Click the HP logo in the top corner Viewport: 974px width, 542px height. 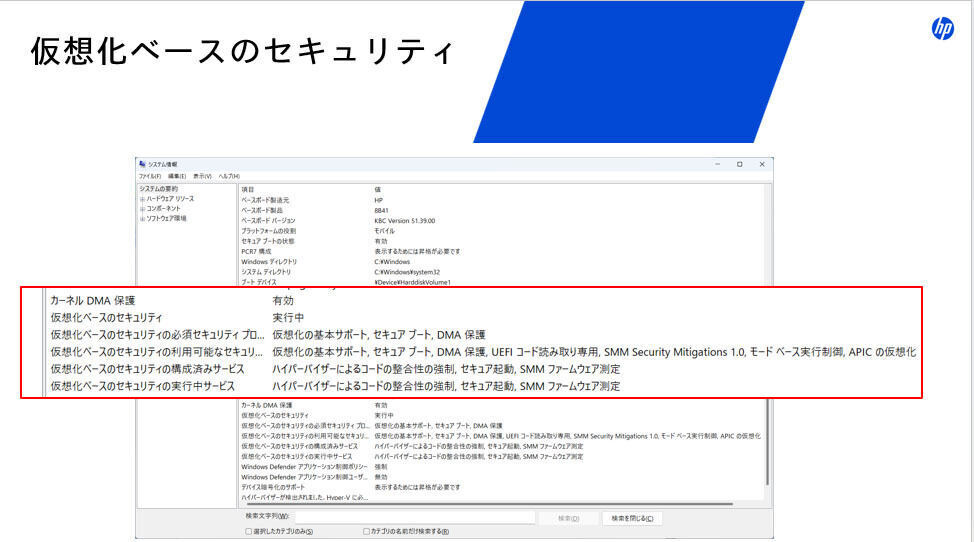pos(942,29)
